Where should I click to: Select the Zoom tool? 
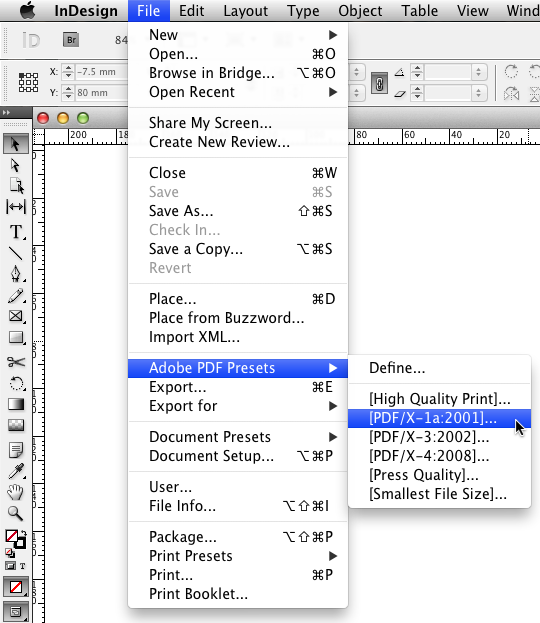tap(15, 513)
